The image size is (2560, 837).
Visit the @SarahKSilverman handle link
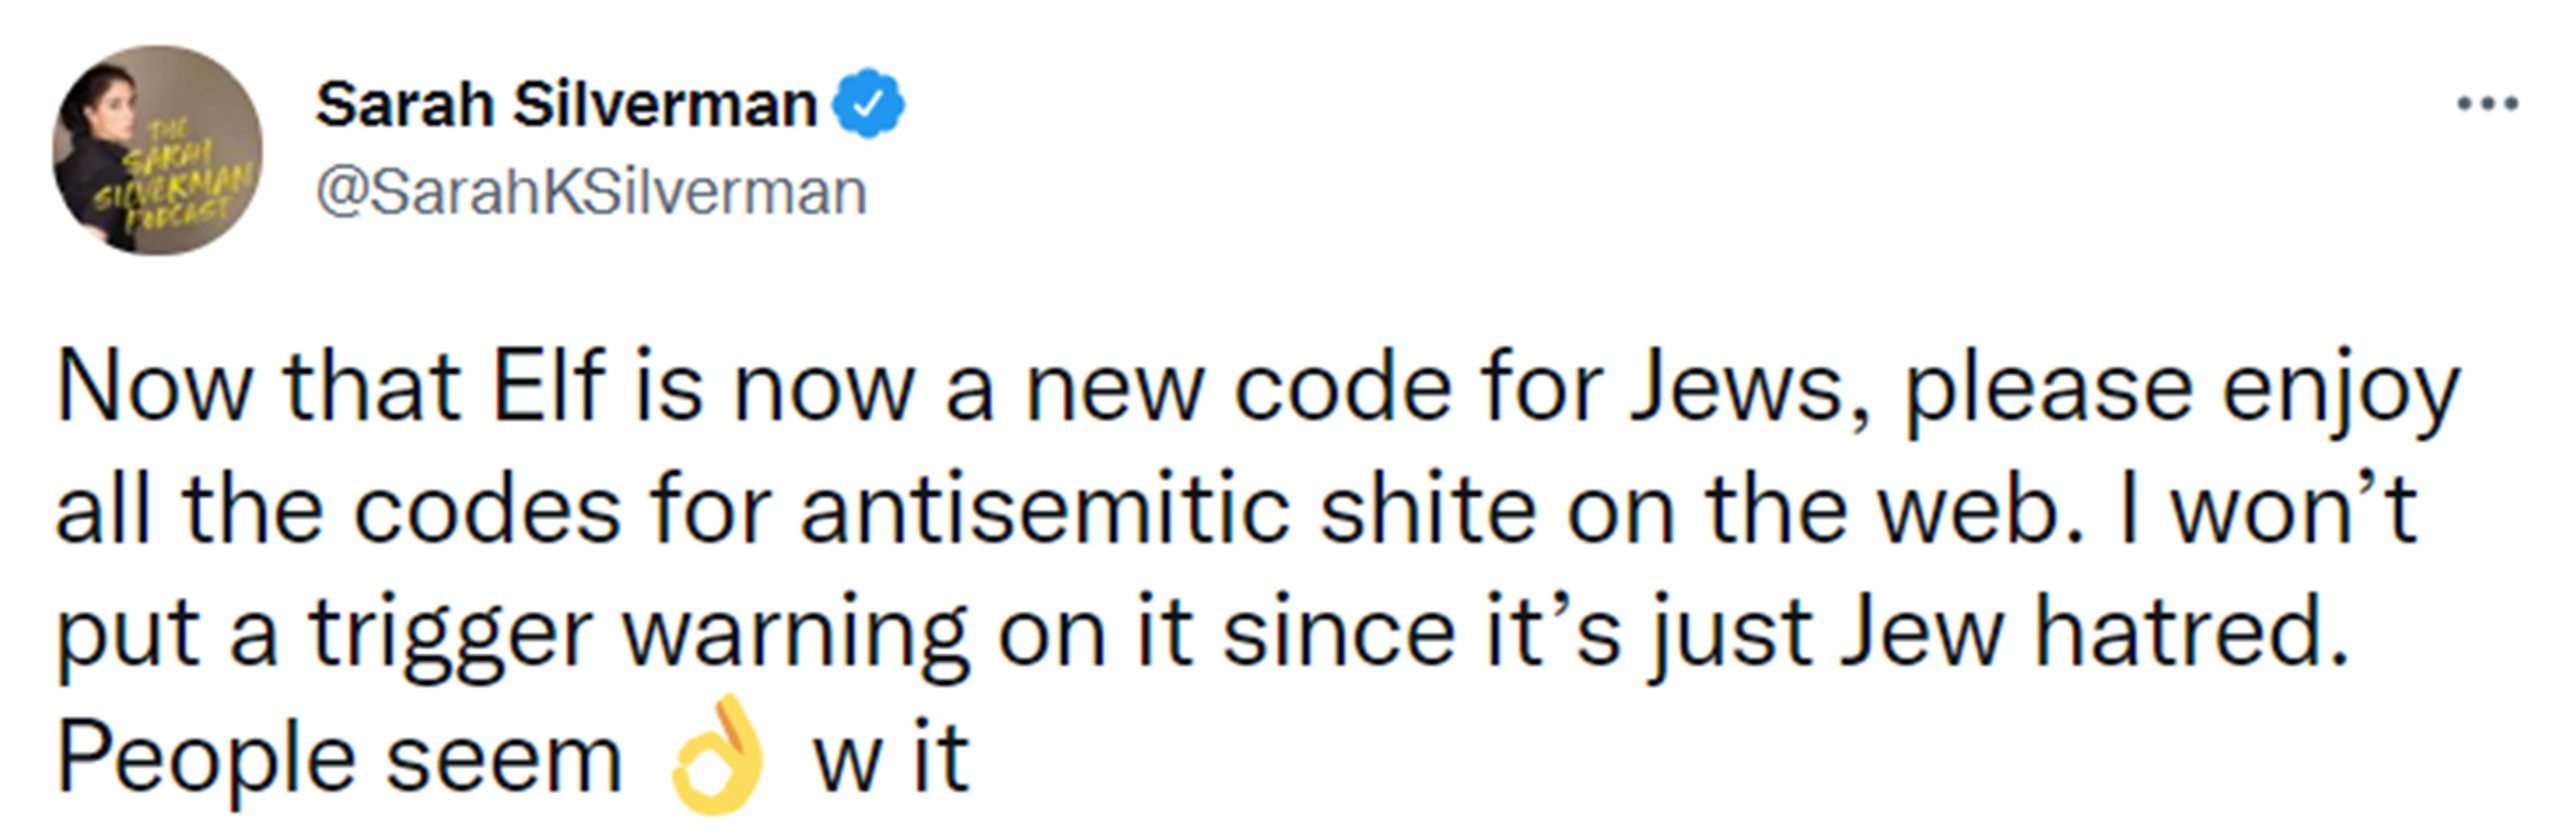click(x=591, y=192)
